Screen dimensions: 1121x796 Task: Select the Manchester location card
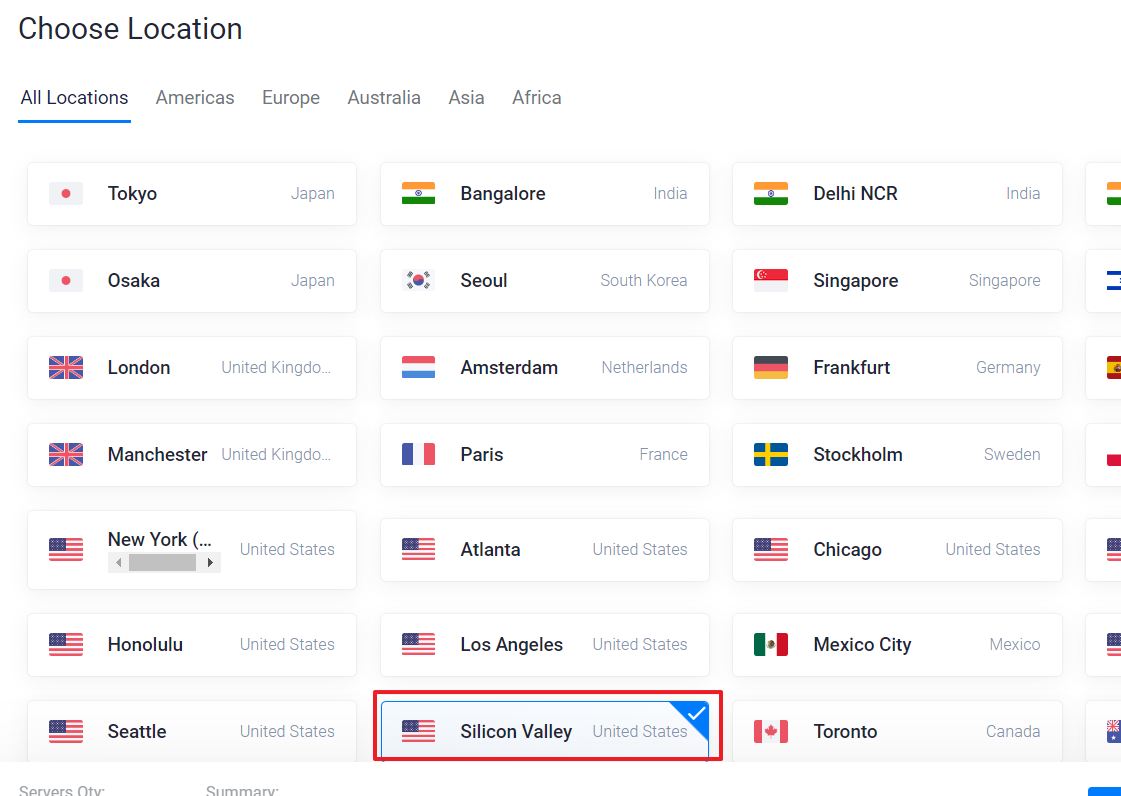[192, 455]
